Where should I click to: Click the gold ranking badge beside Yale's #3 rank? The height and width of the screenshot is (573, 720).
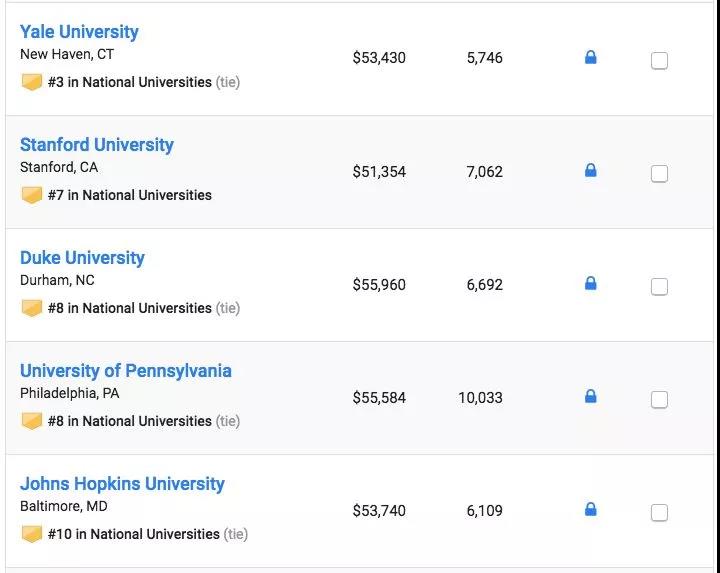32,82
